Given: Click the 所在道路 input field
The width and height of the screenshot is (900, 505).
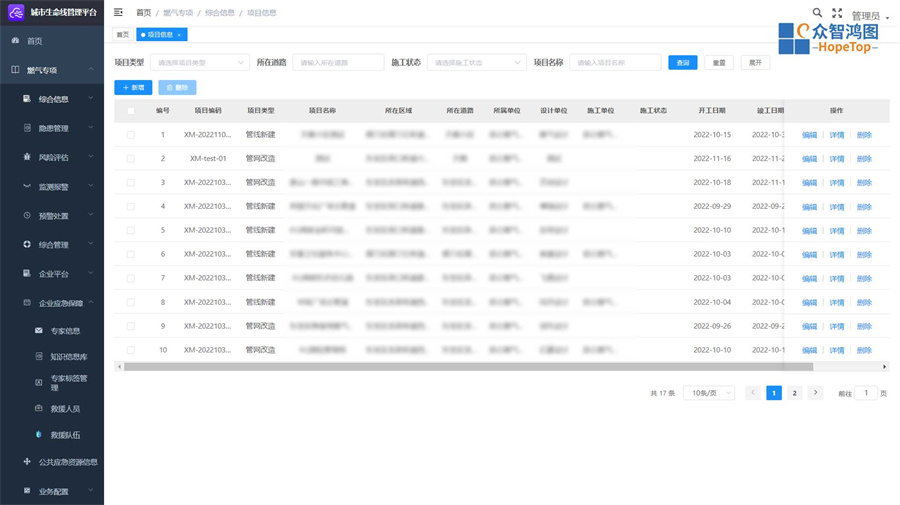Looking at the screenshot, I should click(338, 63).
